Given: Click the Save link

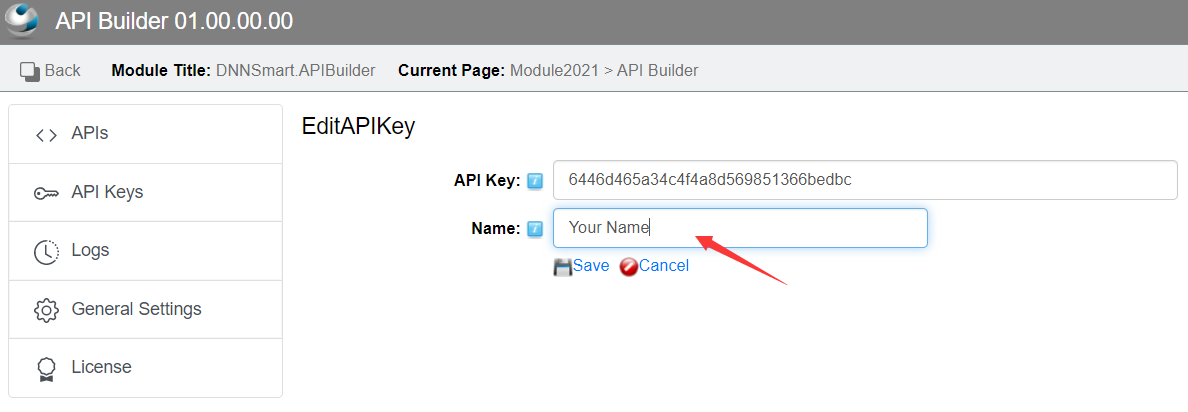Looking at the screenshot, I should tap(591, 266).
